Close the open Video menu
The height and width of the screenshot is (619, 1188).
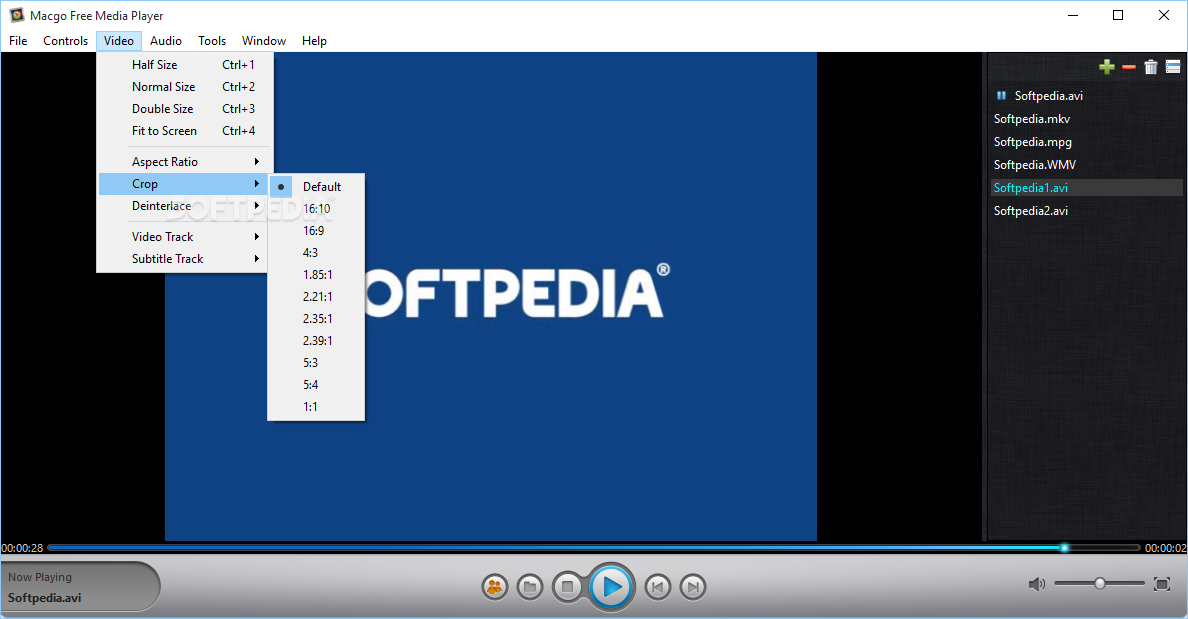119,41
